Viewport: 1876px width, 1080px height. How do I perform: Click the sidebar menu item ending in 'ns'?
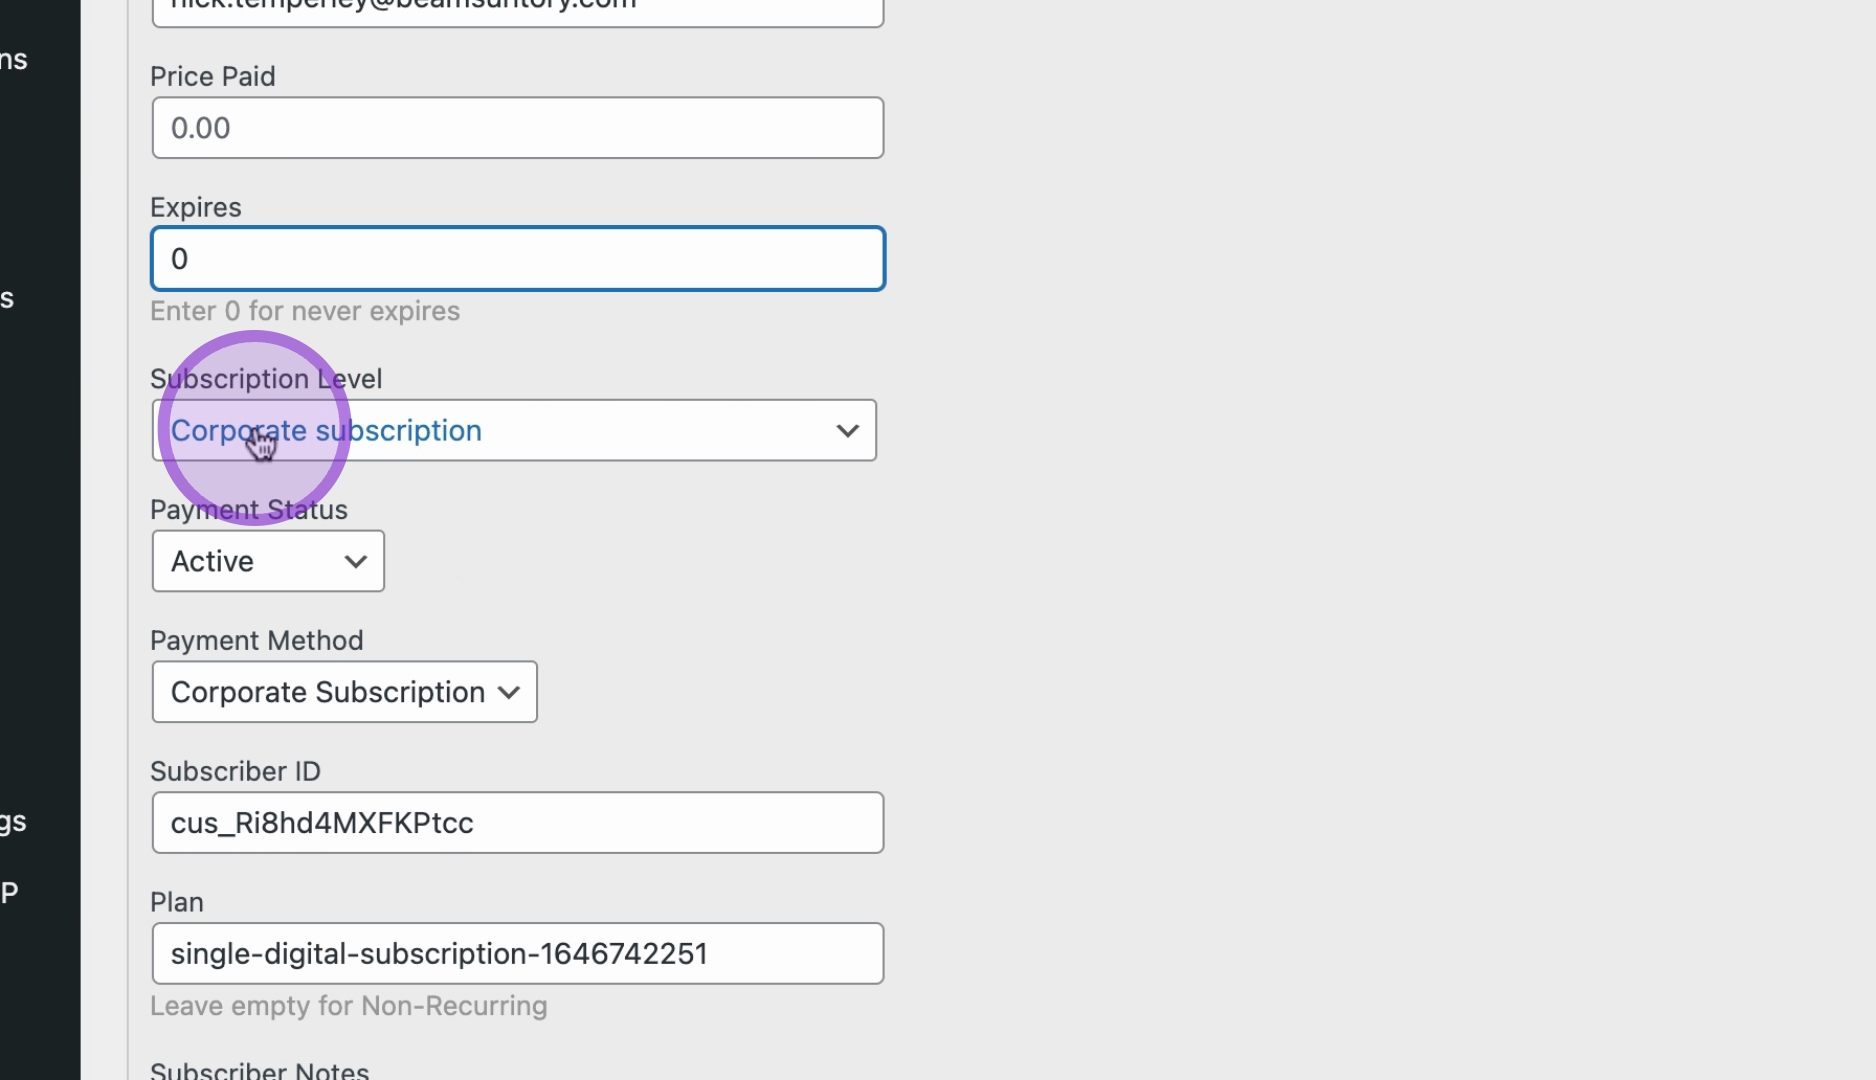click(x=14, y=60)
